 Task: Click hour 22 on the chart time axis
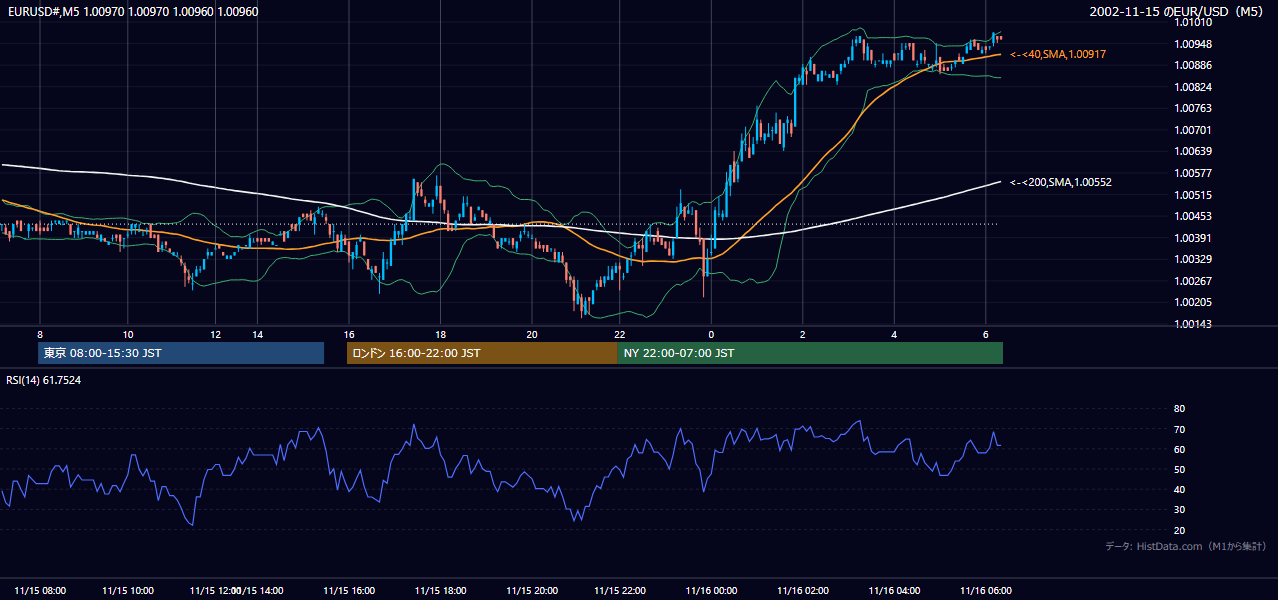click(x=620, y=334)
